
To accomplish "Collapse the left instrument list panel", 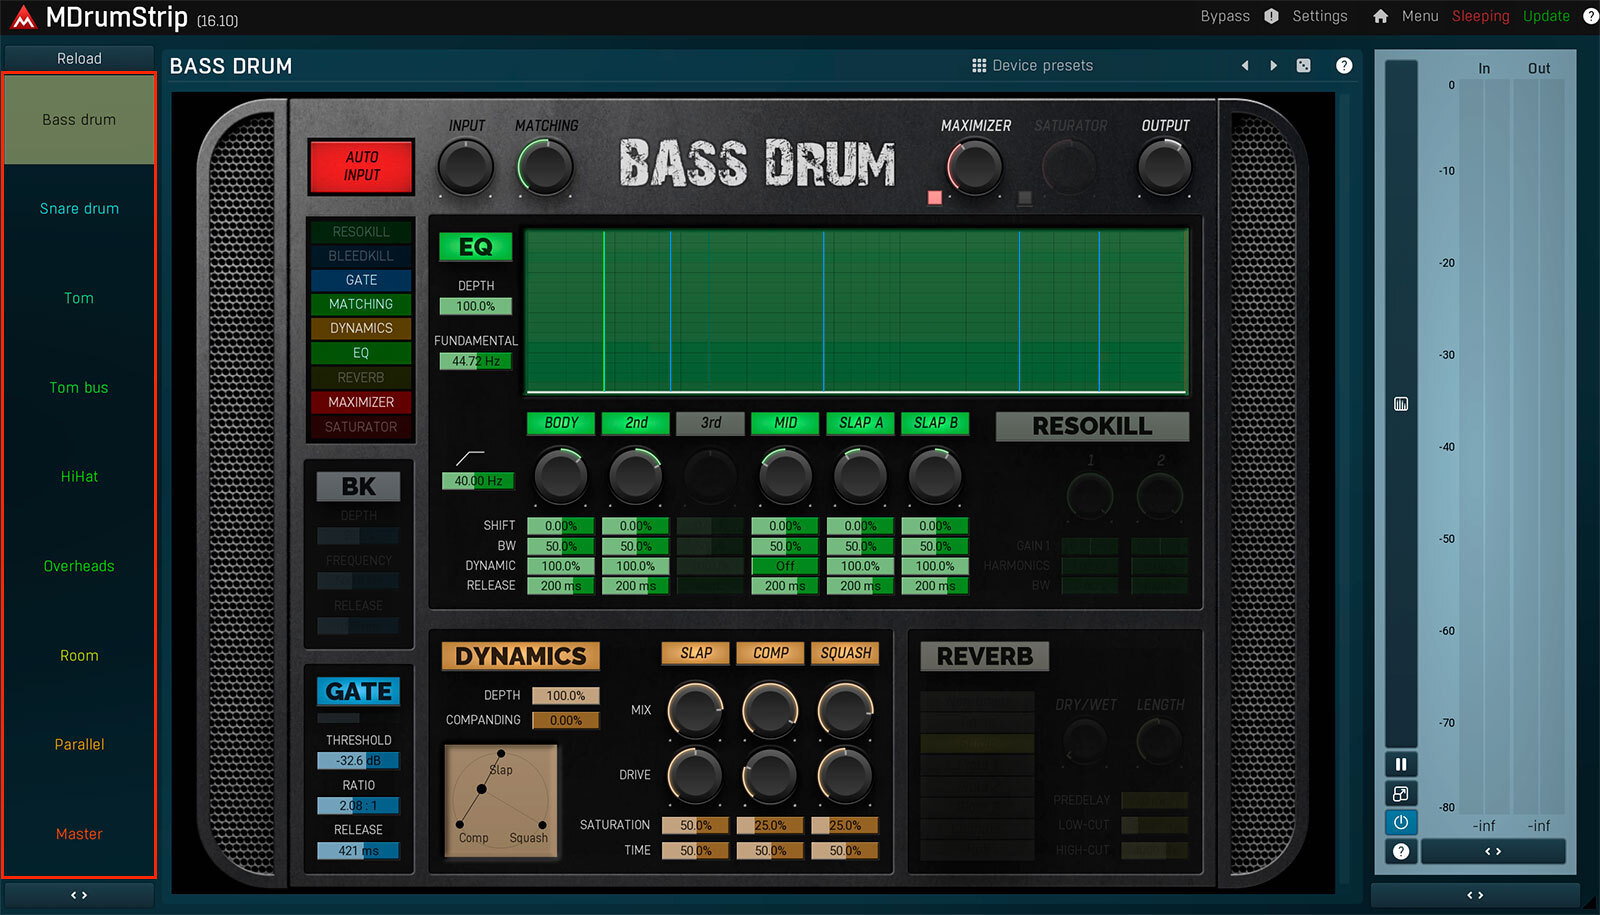I will point(79,895).
